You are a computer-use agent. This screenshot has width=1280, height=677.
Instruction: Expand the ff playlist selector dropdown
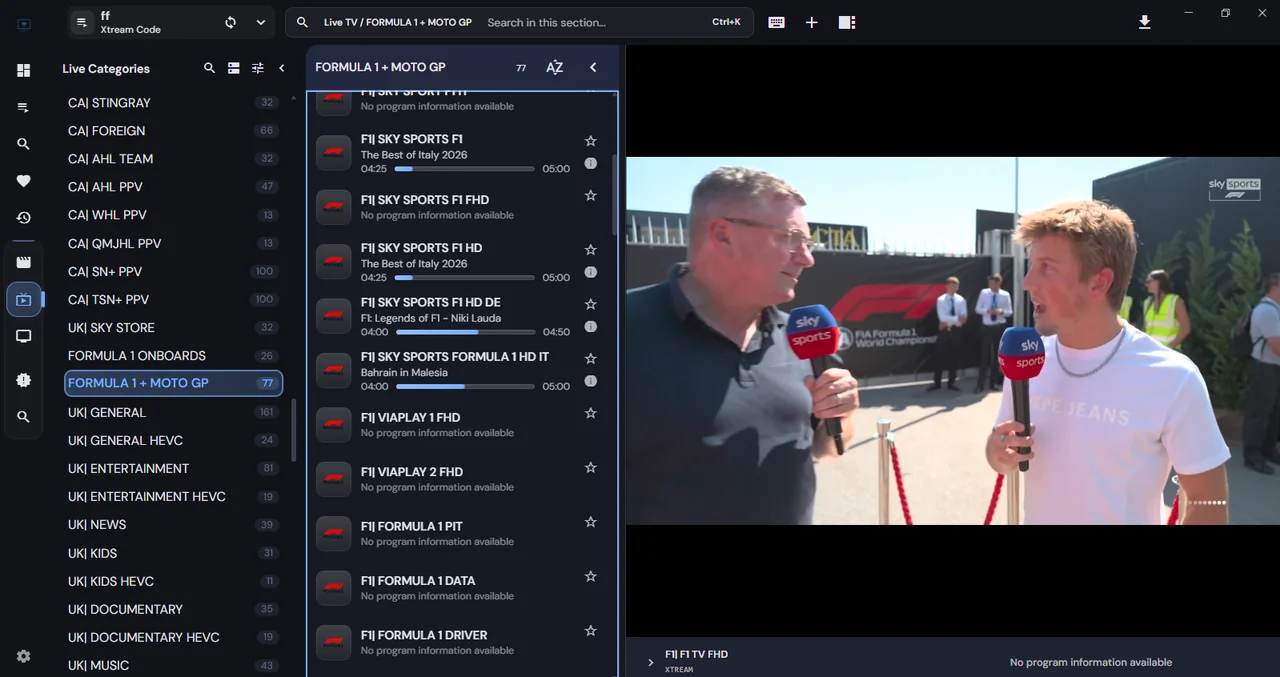(261, 22)
